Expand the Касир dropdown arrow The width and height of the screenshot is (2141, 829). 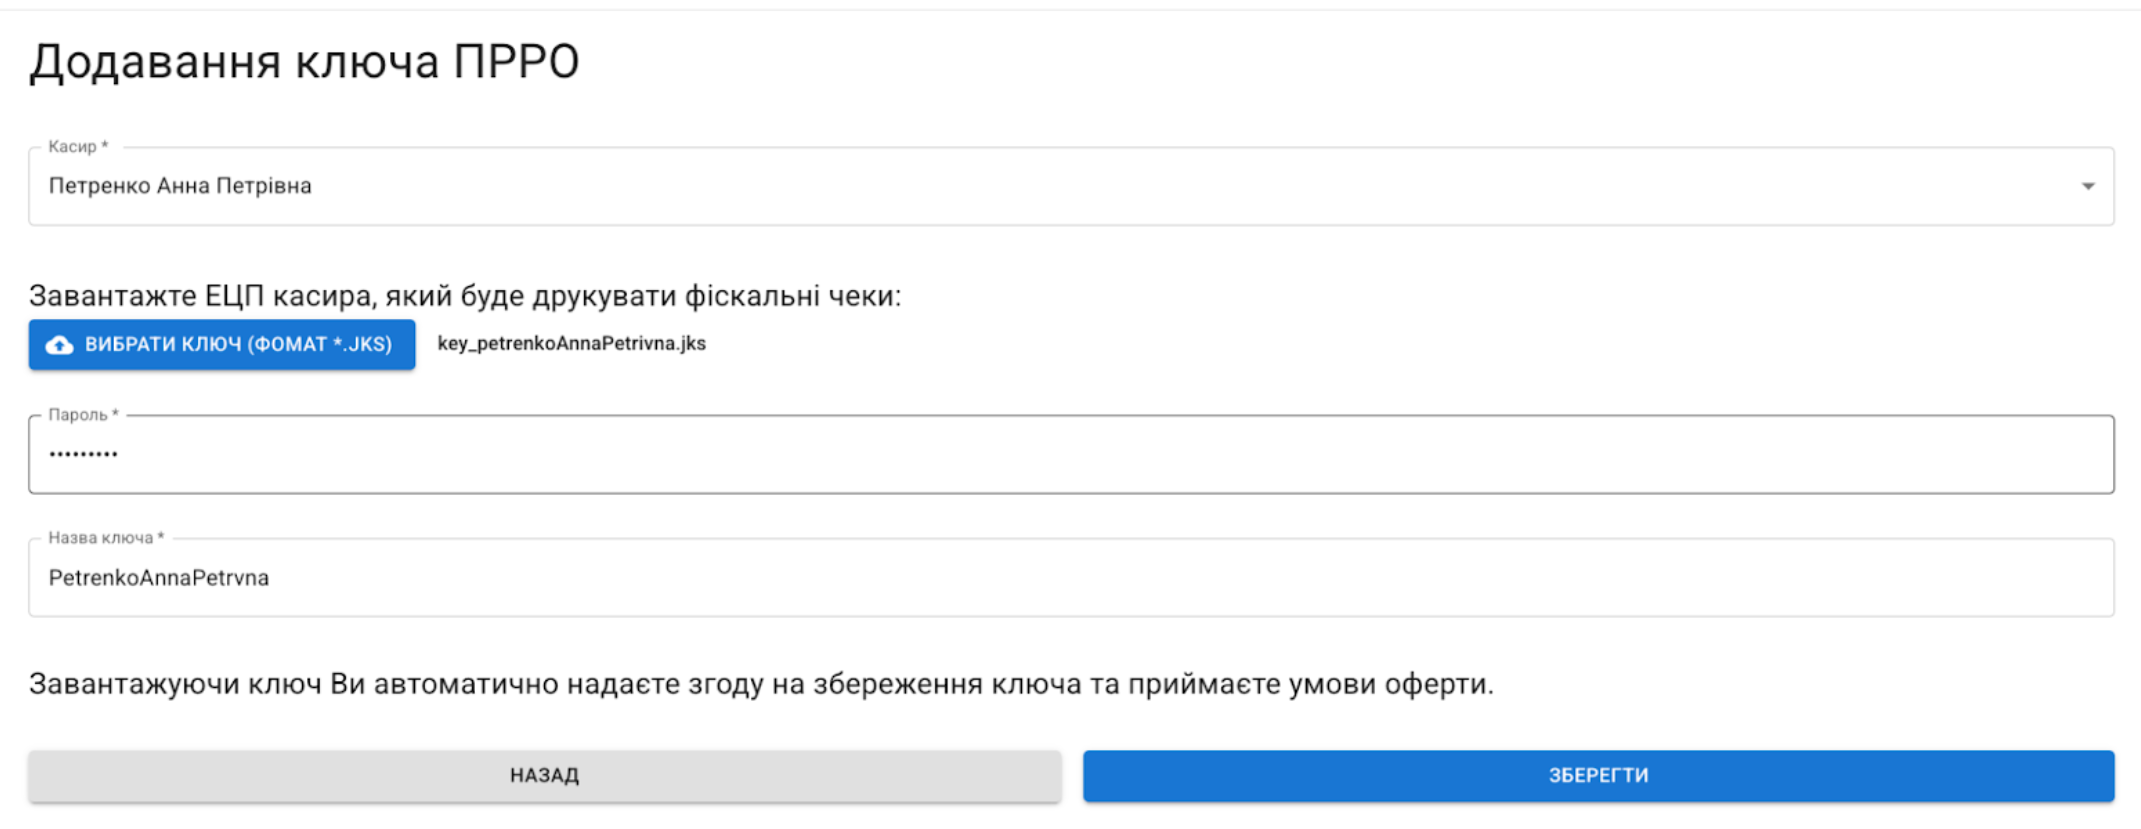(x=2087, y=187)
